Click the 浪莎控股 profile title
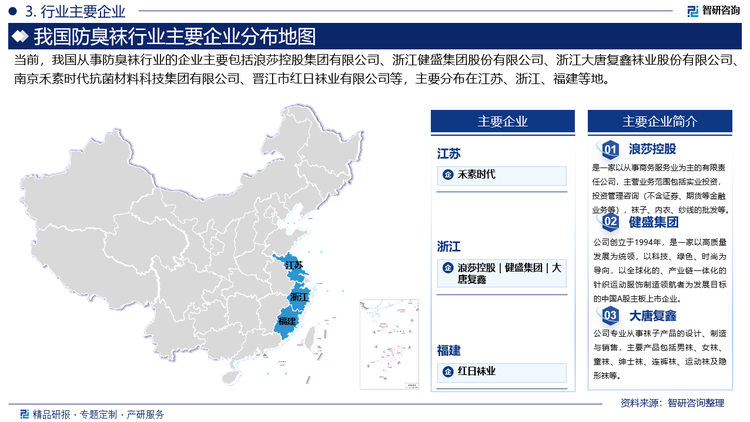 pyautogui.click(x=652, y=149)
